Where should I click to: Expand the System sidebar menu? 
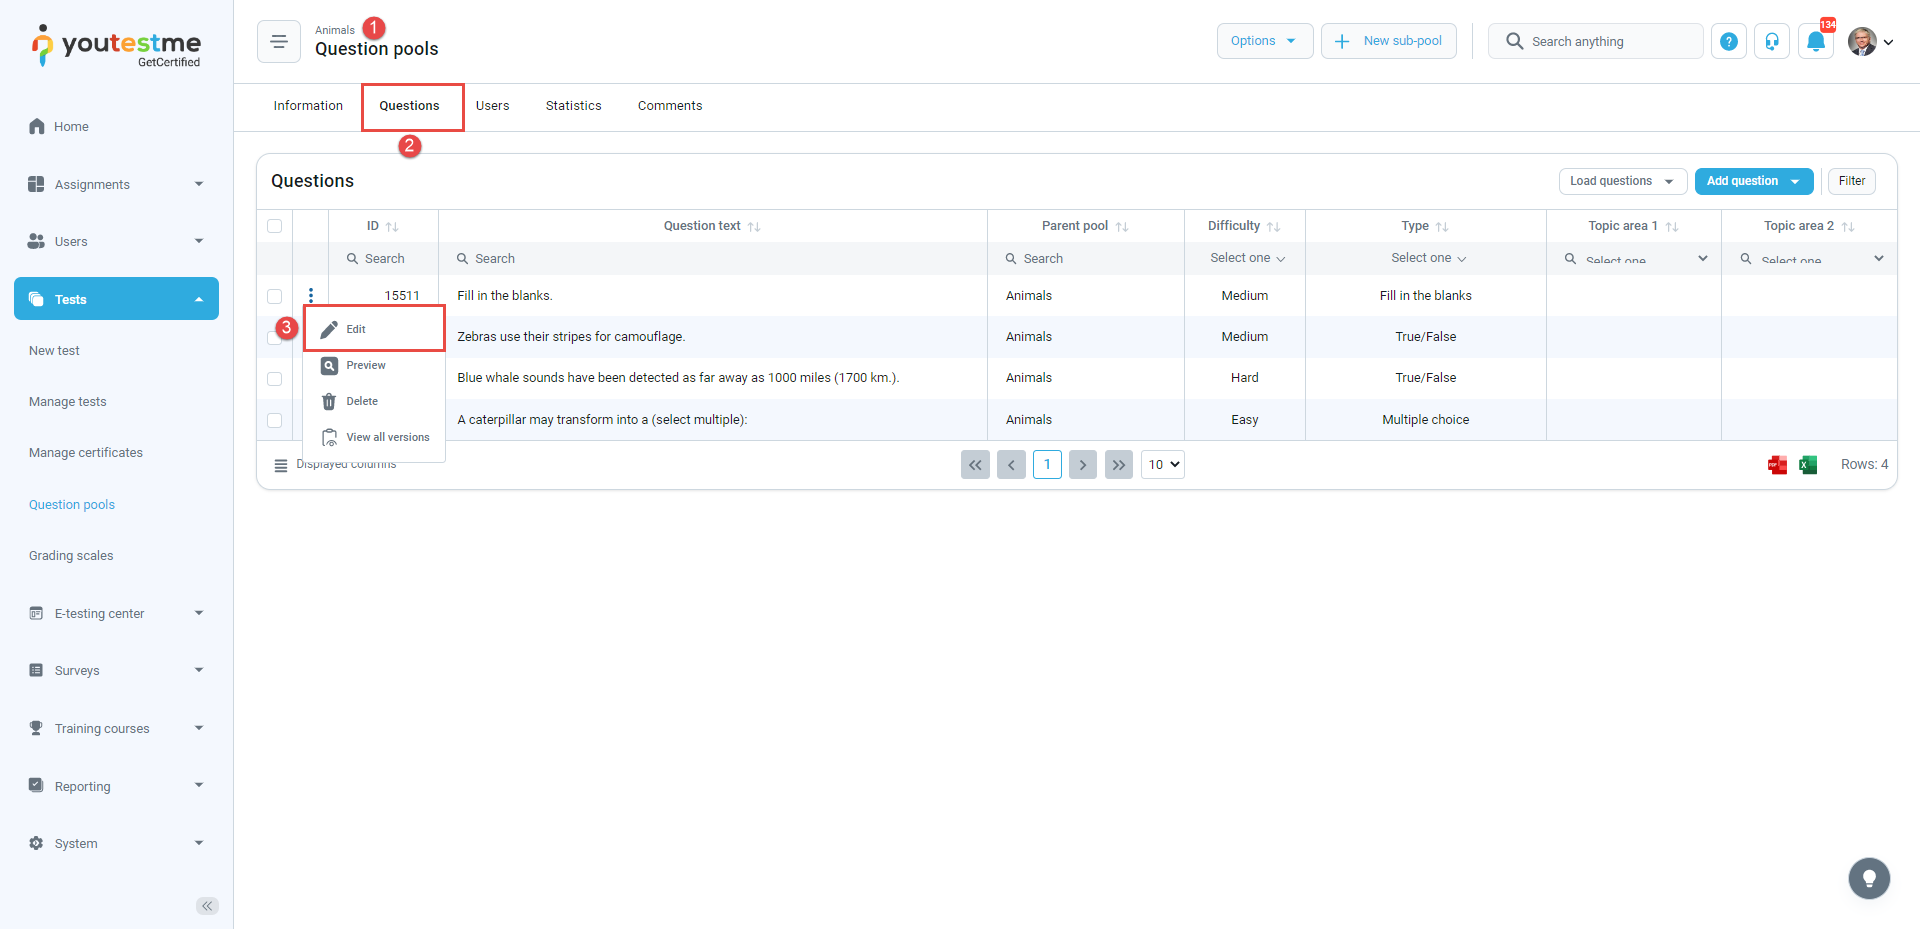click(116, 843)
